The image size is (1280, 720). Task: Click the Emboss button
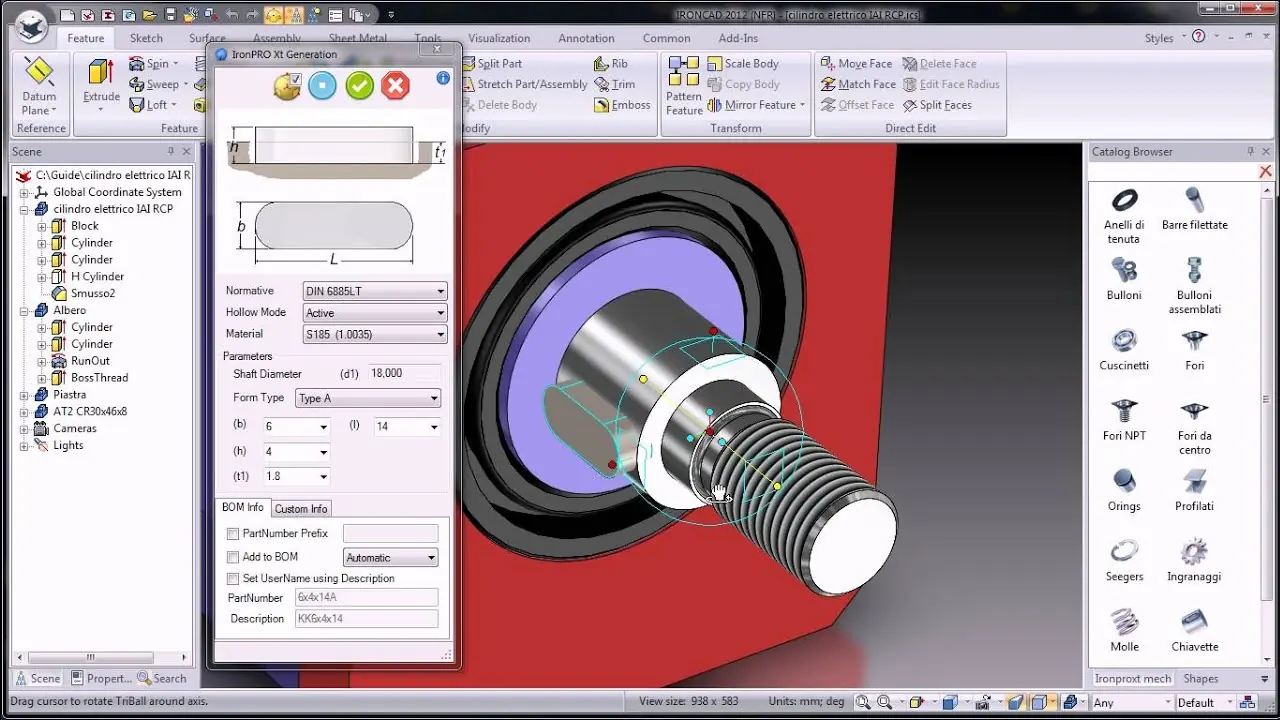click(622, 105)
